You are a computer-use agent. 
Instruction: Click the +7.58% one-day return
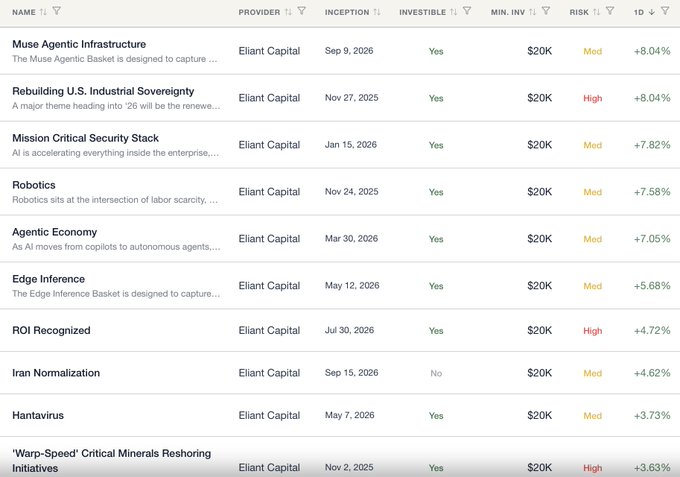click(652, 192)
